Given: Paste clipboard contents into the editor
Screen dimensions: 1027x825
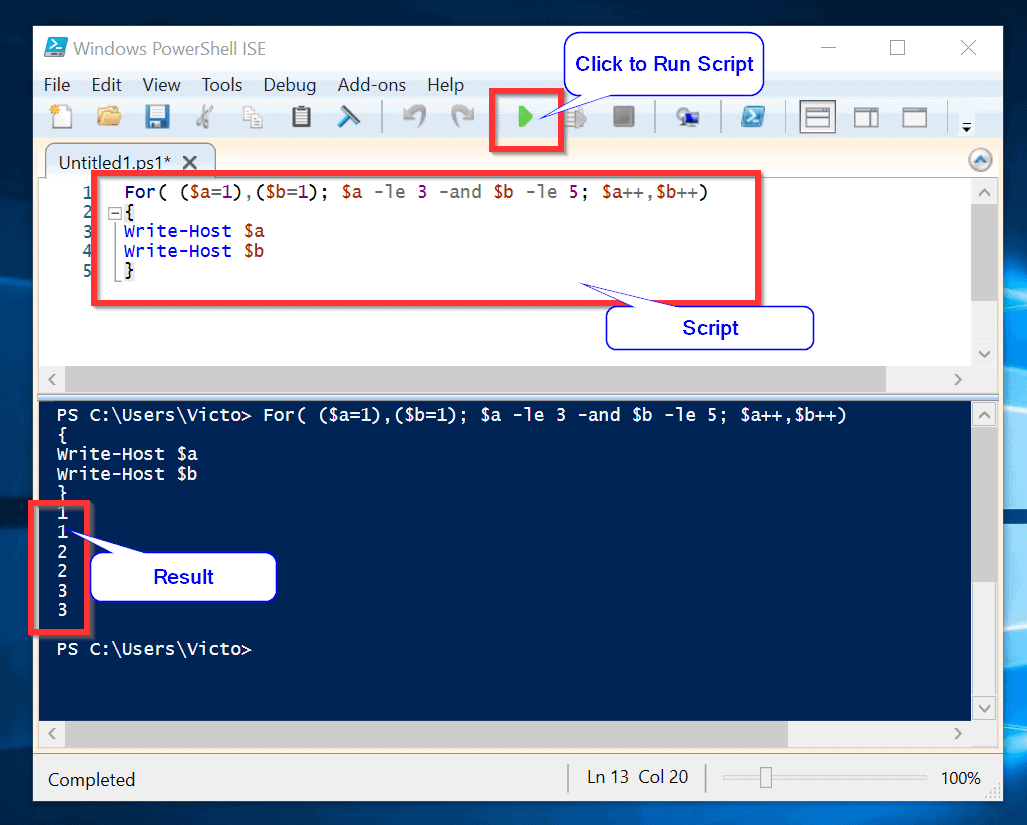Looking at the screenshot, I should click(x=301, y=116).
